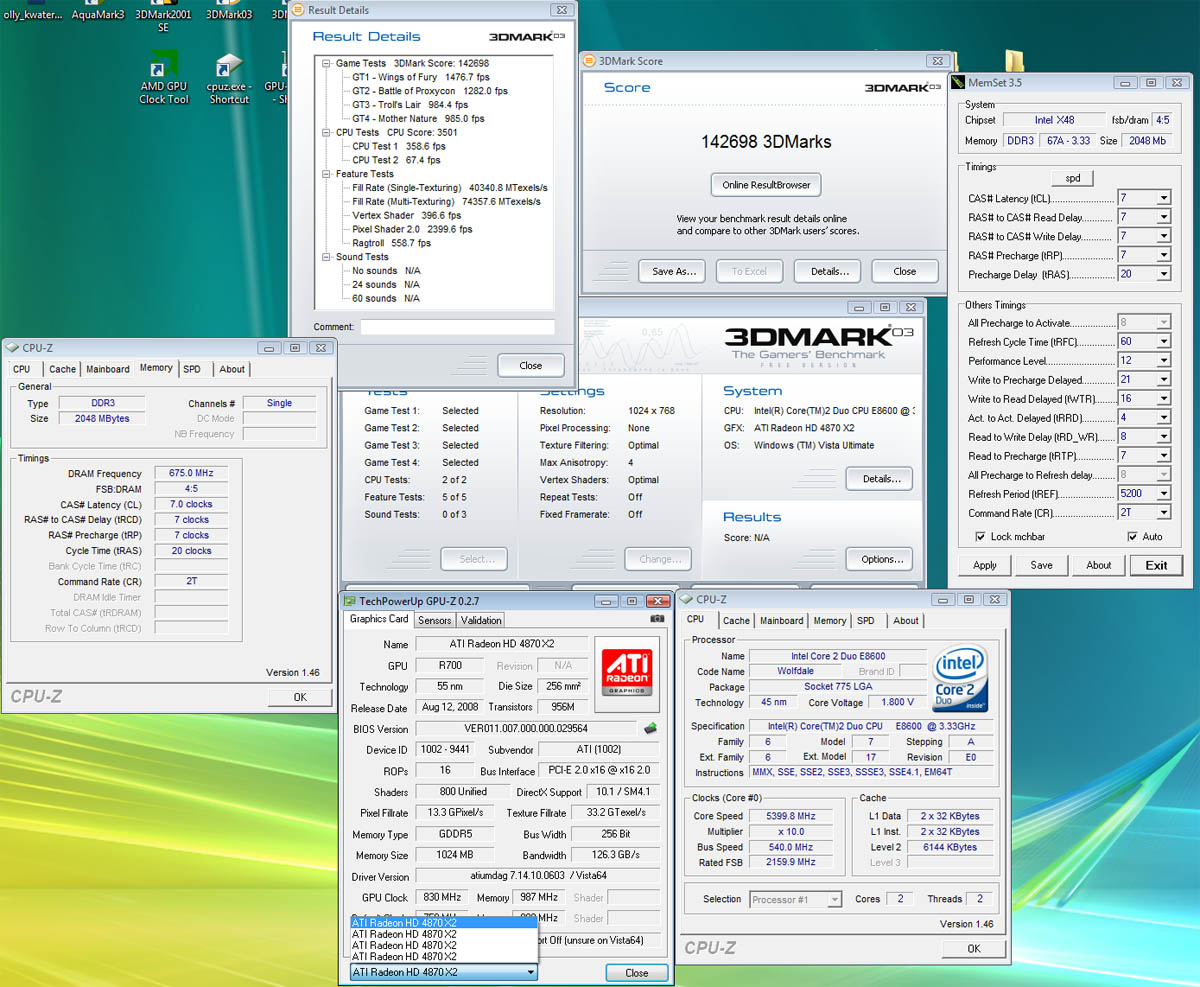Open the Precharge Delay (tRAS) dropdown
Viewport: 1200px width, 987px height.
pos(1163,275)
